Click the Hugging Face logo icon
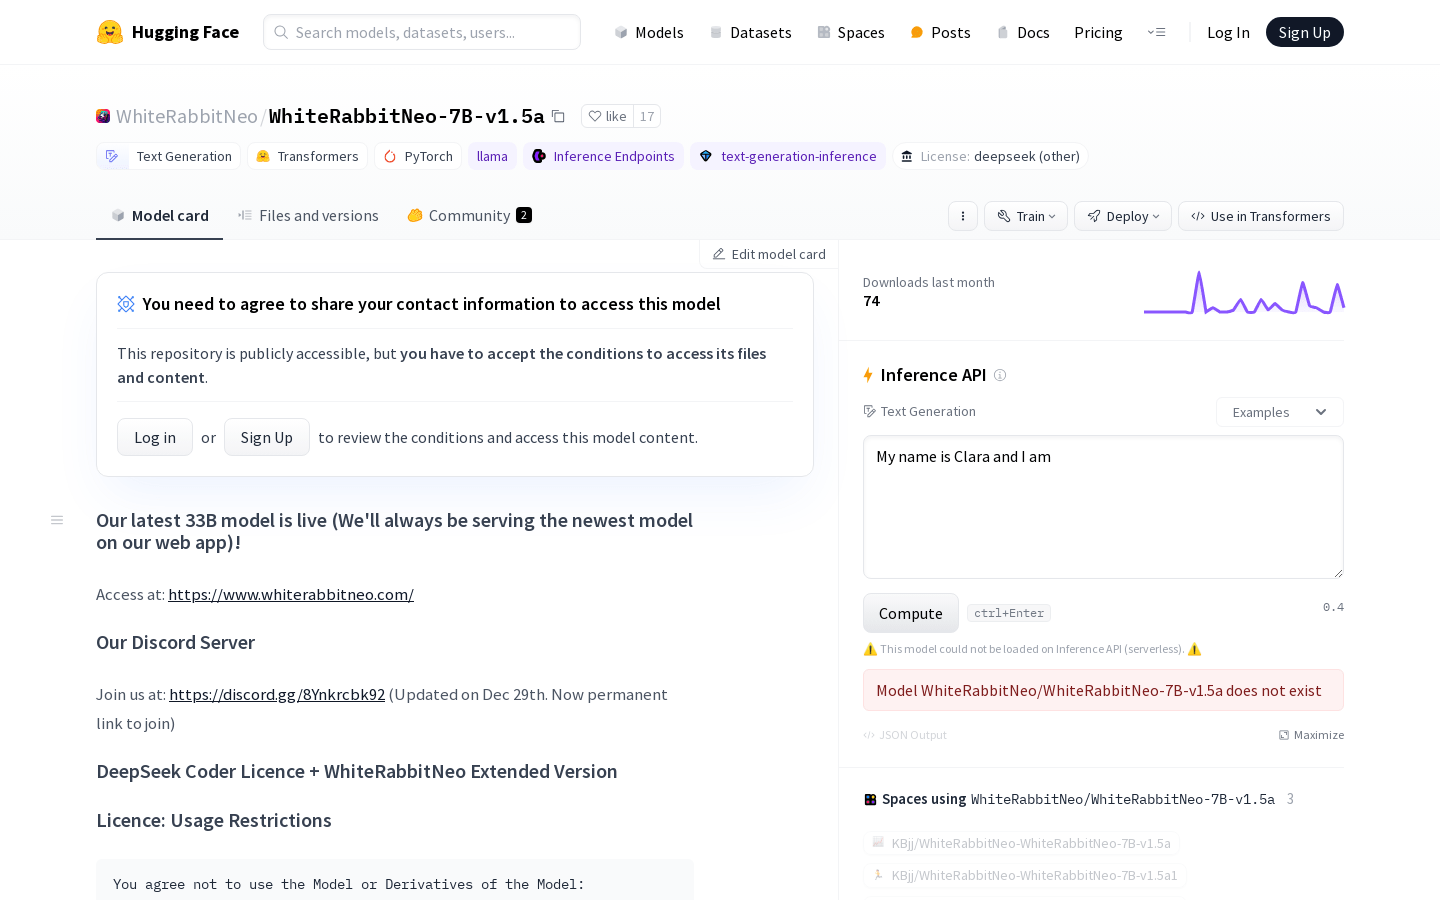 click(110, 32)
